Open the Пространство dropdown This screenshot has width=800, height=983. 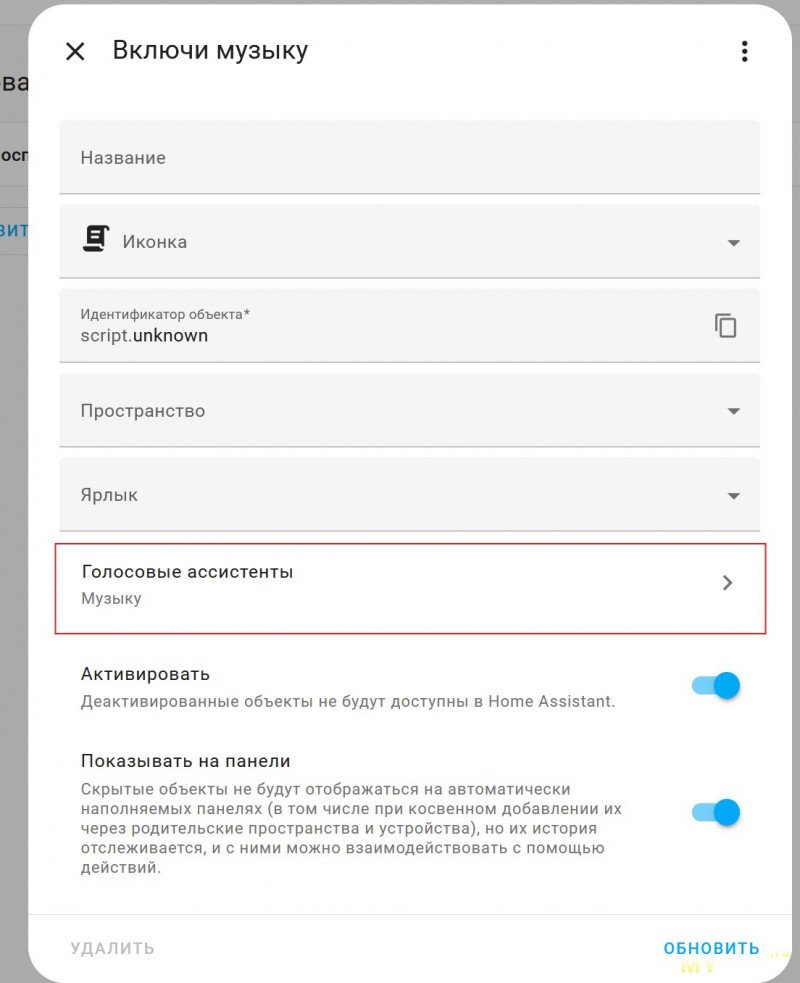tap(409, 411)
